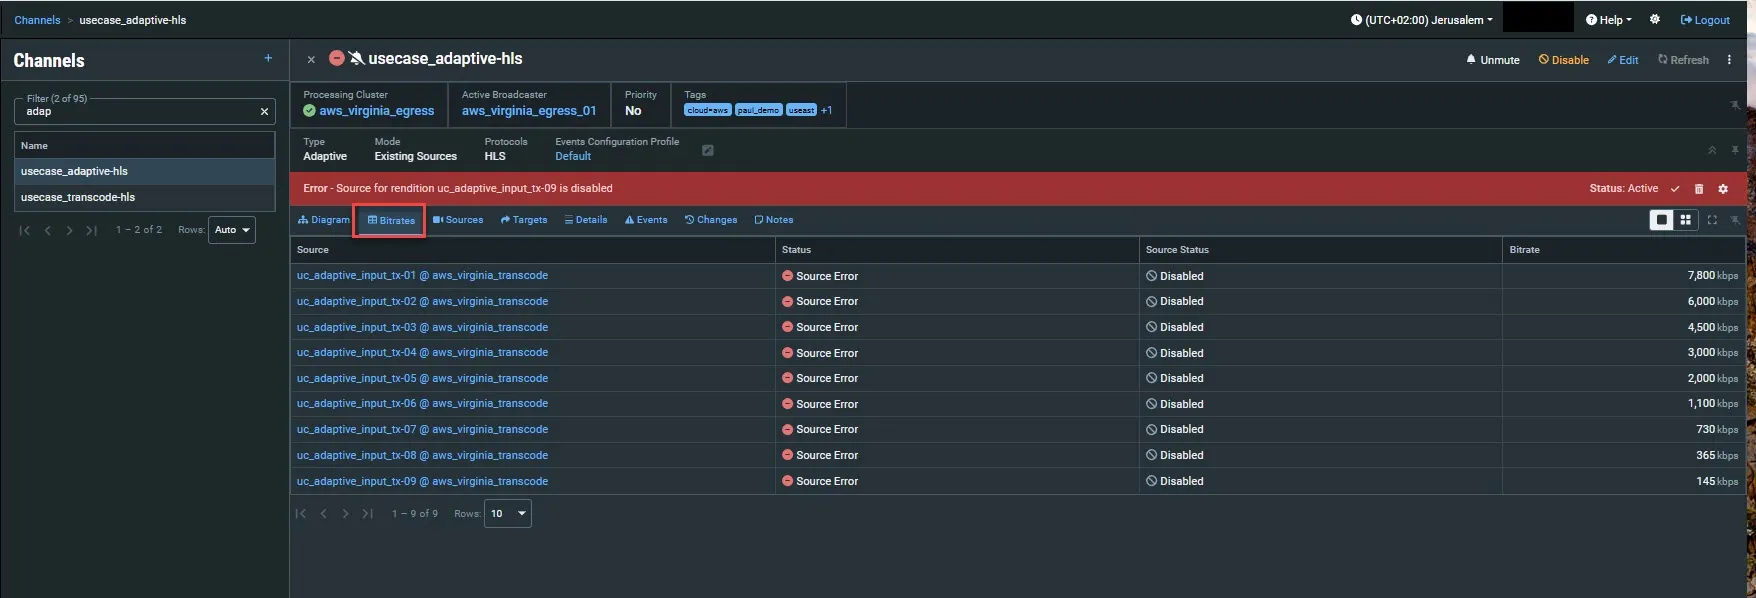Switch to the Sources tab
Image resolution: width=1756 pixels, height=598 pixels.
click(458, 220)
